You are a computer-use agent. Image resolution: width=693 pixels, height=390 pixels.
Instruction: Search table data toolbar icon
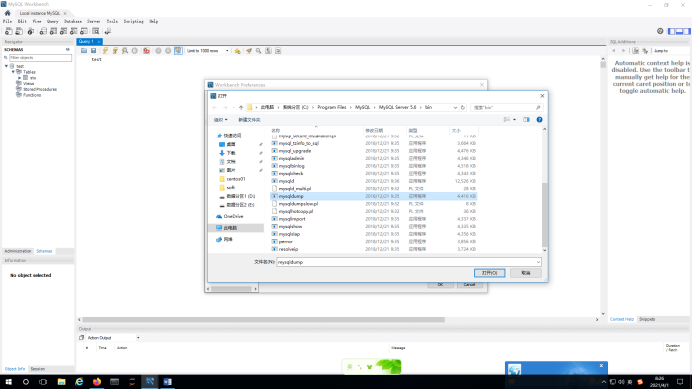(x=95, y=31)
